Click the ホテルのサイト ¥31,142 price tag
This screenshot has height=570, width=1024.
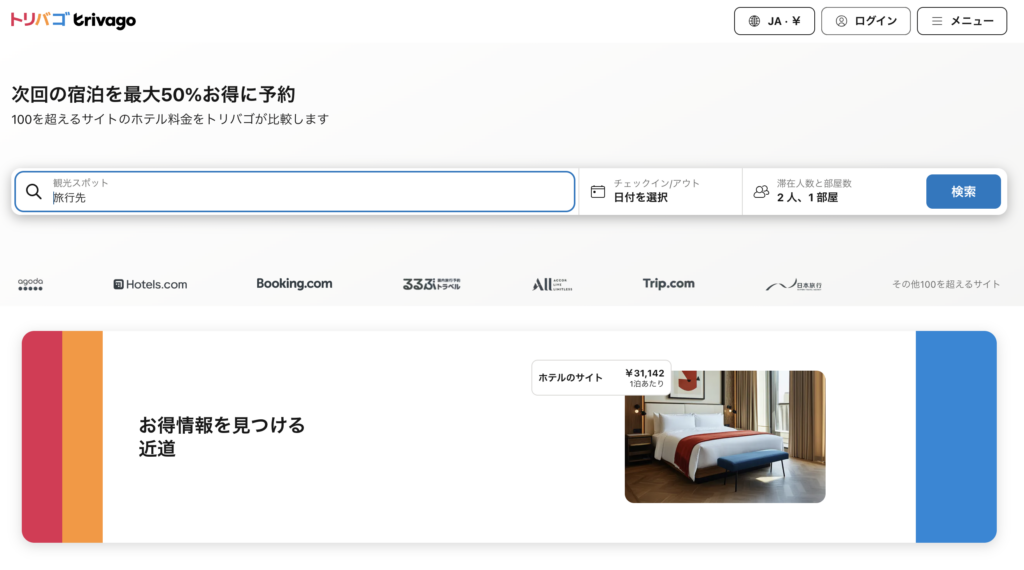click(600, 377)
